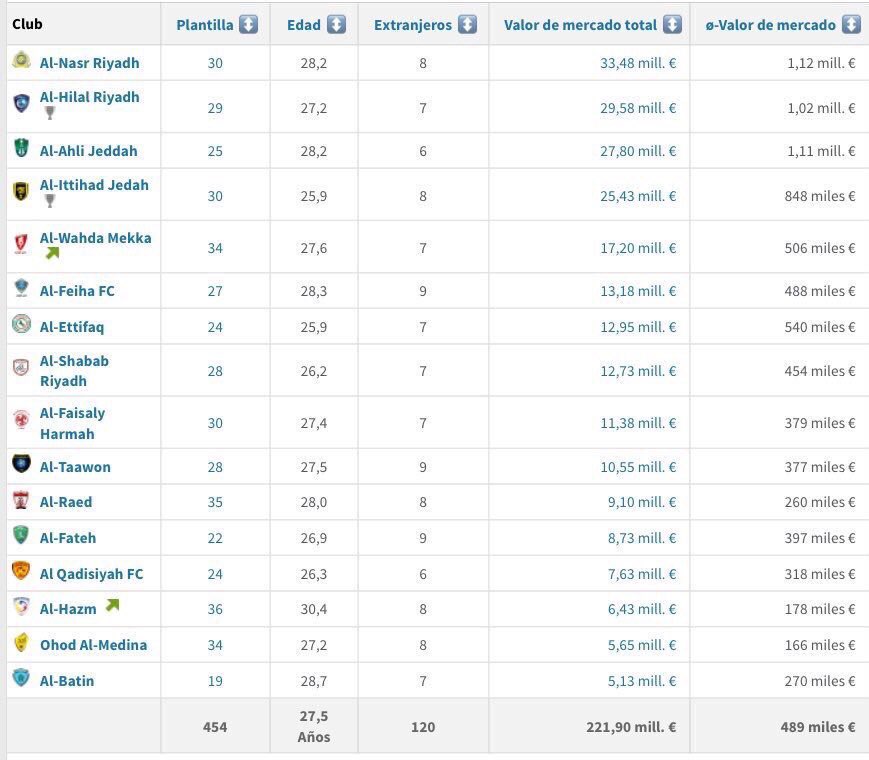
Task: Sort using the Valor de mercado total arrow
Action: (672, 24)
